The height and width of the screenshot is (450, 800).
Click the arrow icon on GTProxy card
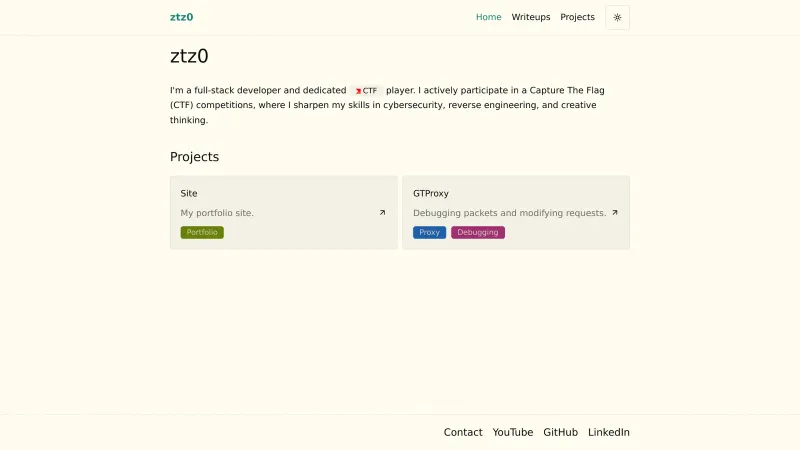615,212
